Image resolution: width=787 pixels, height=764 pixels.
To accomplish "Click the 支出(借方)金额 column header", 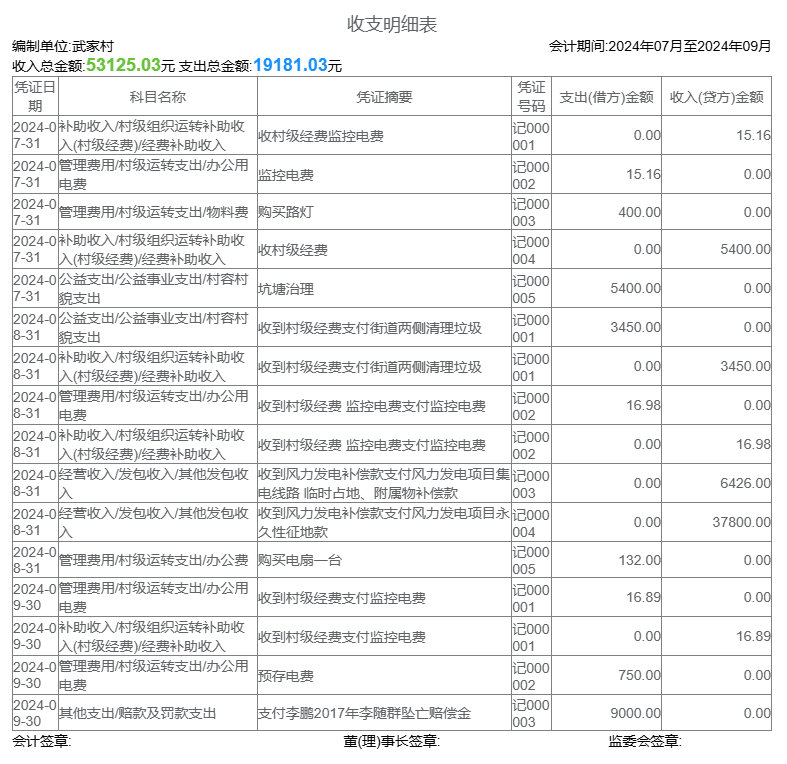I will click(606, 97).
